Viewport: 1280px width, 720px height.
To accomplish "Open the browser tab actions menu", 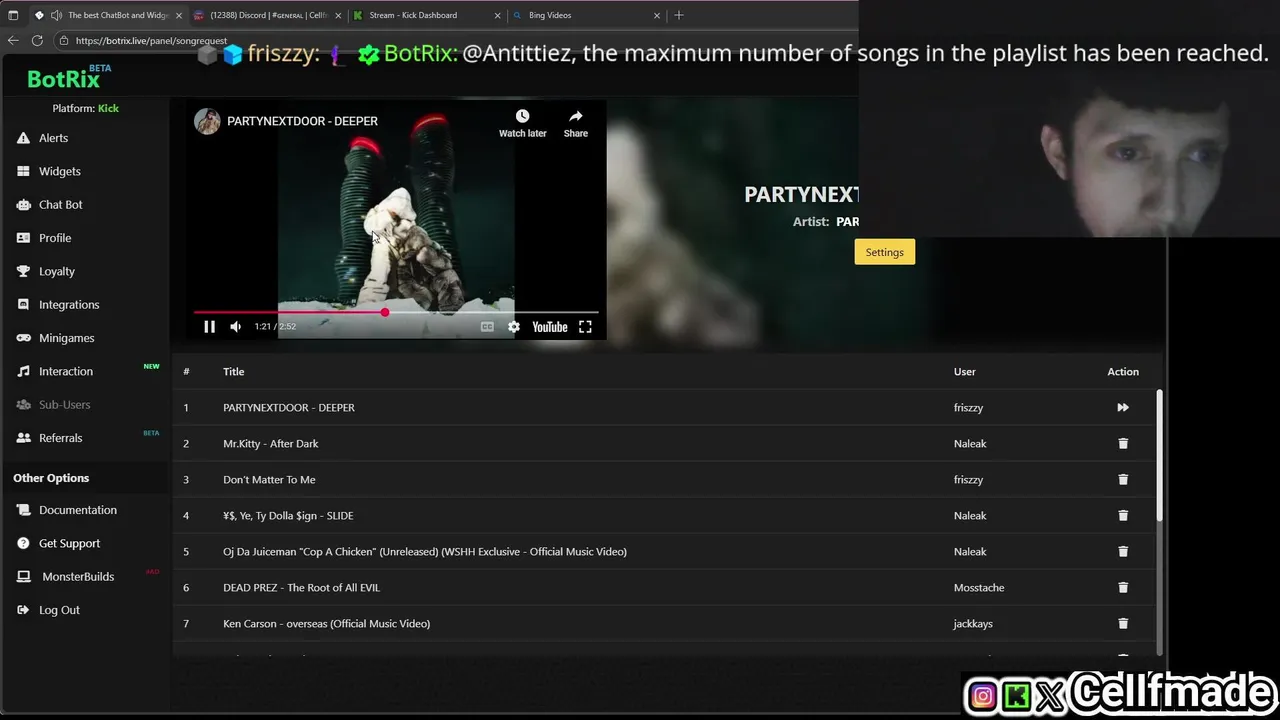I will (13, 15).
